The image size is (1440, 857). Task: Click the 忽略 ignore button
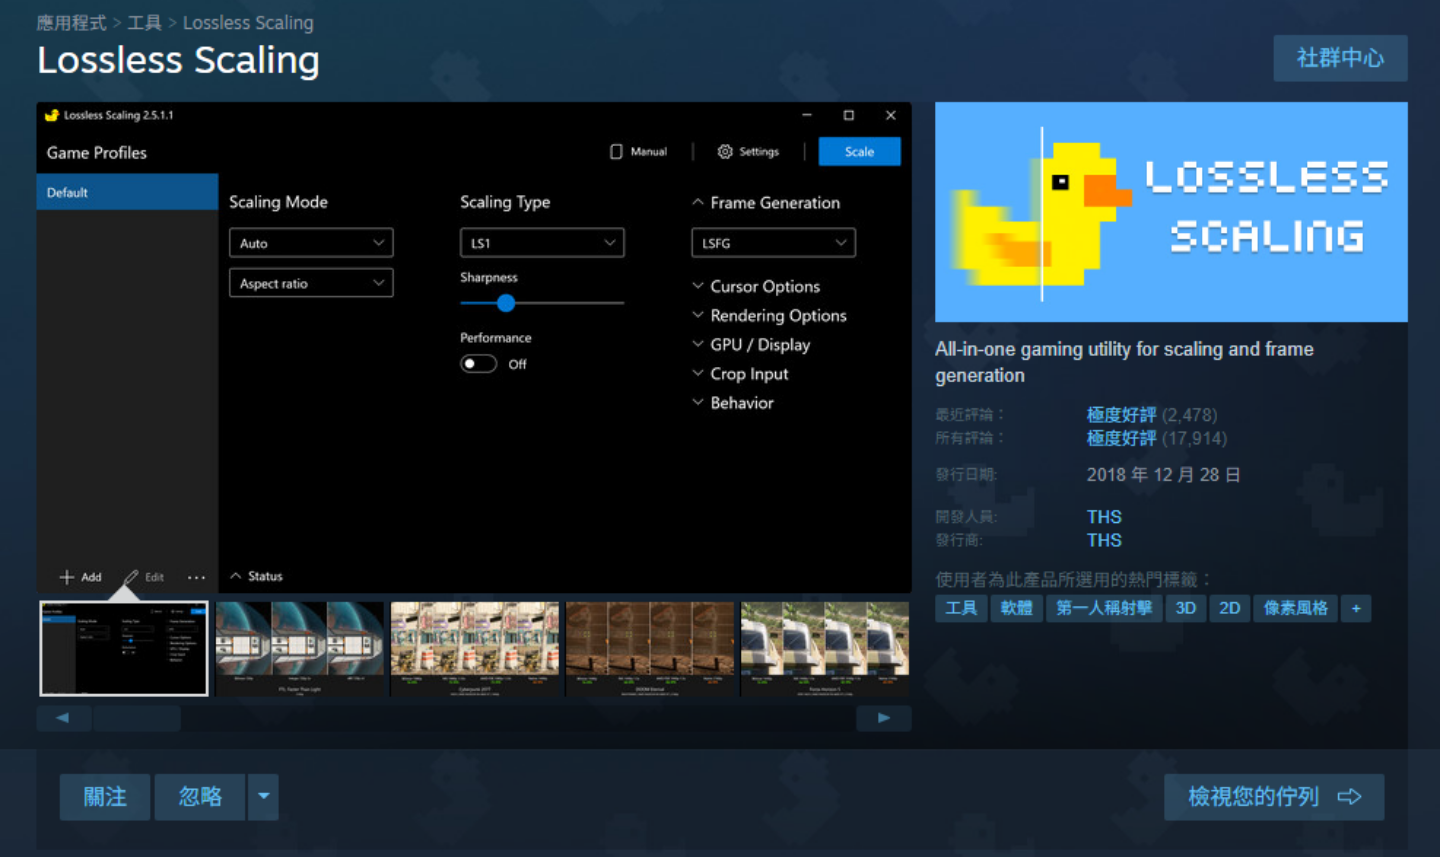point(200,797)
